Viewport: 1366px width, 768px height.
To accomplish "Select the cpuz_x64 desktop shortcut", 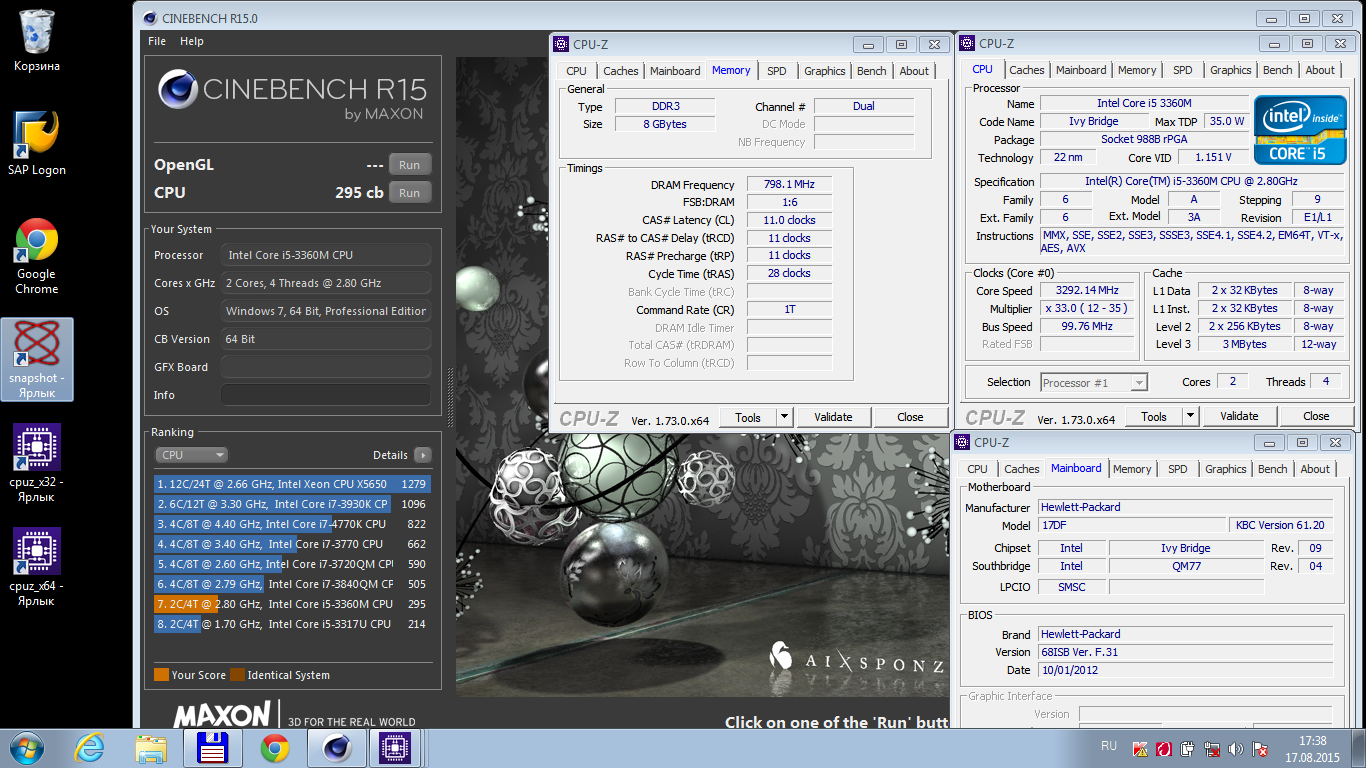I will pos(37,566).
